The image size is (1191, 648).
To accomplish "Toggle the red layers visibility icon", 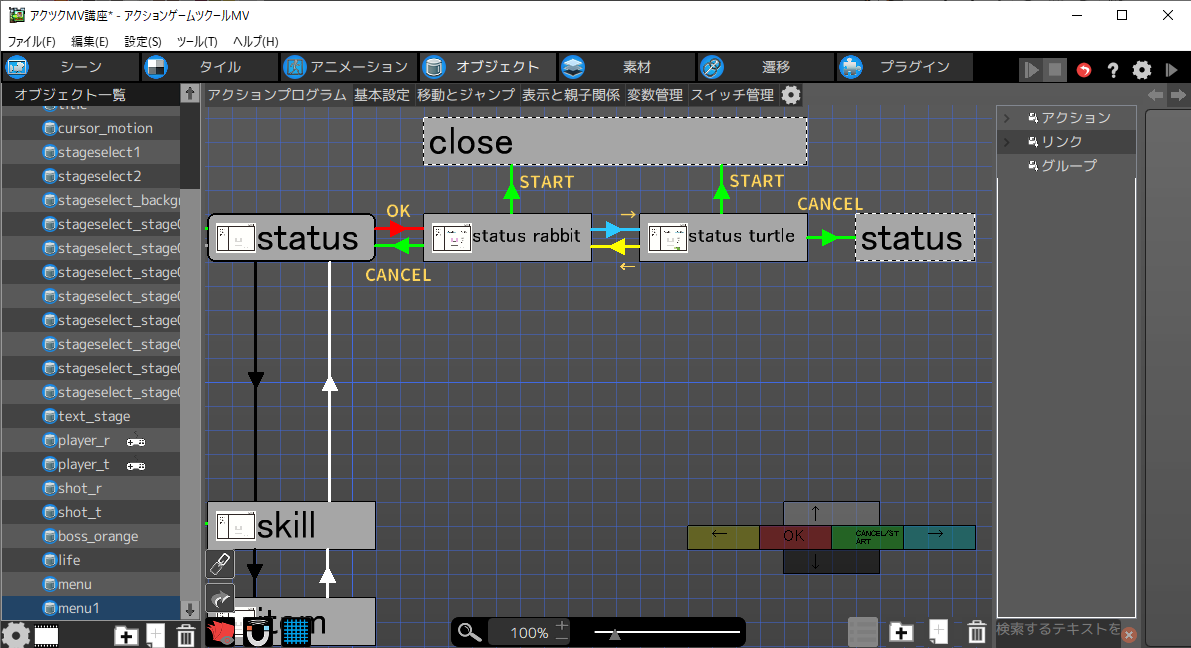I will point(220,632).
